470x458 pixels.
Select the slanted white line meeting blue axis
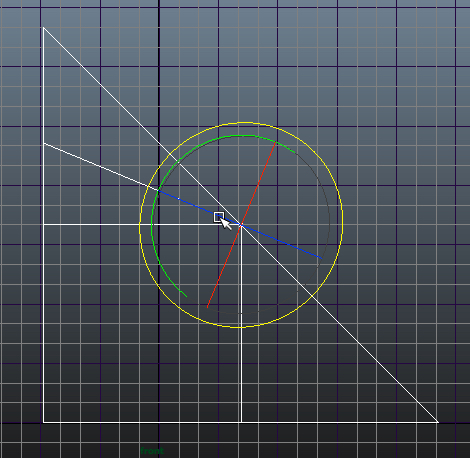coord(100,167)
